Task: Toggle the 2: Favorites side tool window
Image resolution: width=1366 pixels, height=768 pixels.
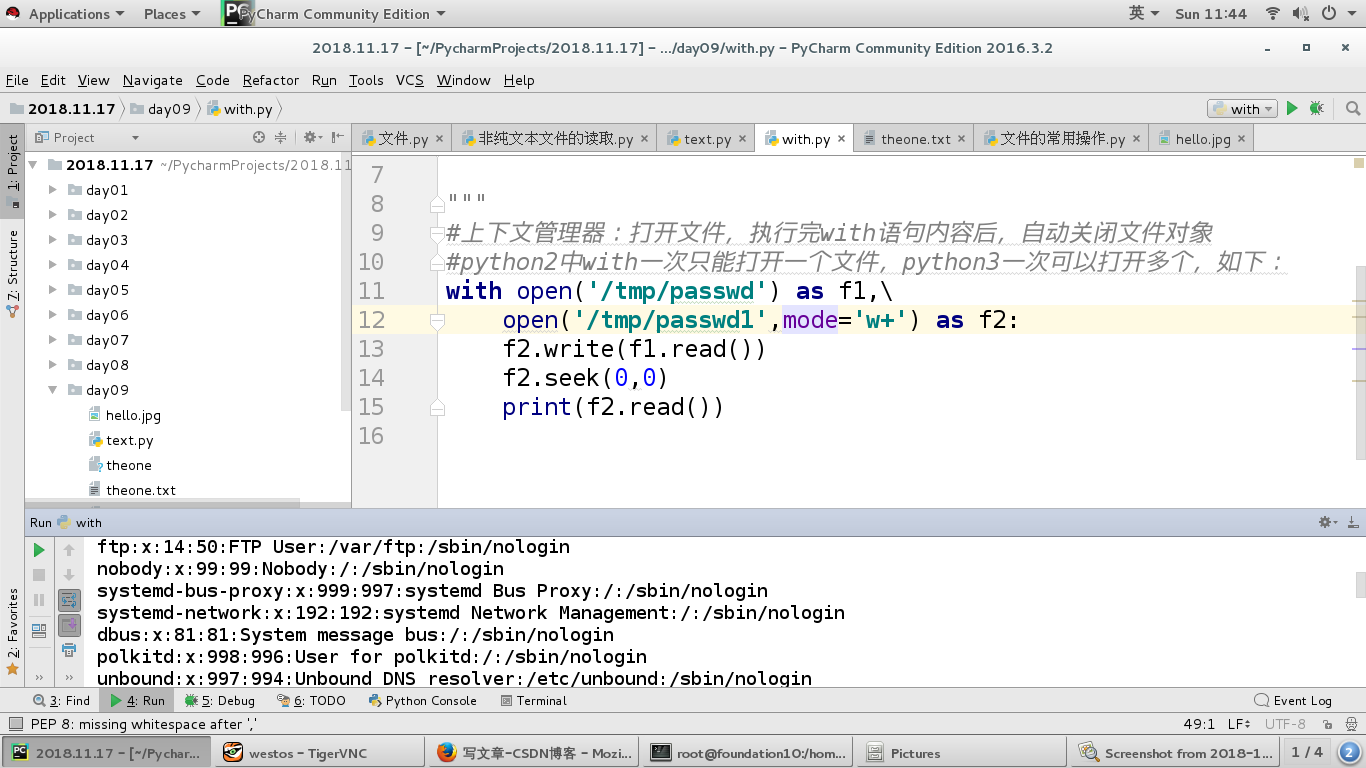Action: tap(12, 632)
